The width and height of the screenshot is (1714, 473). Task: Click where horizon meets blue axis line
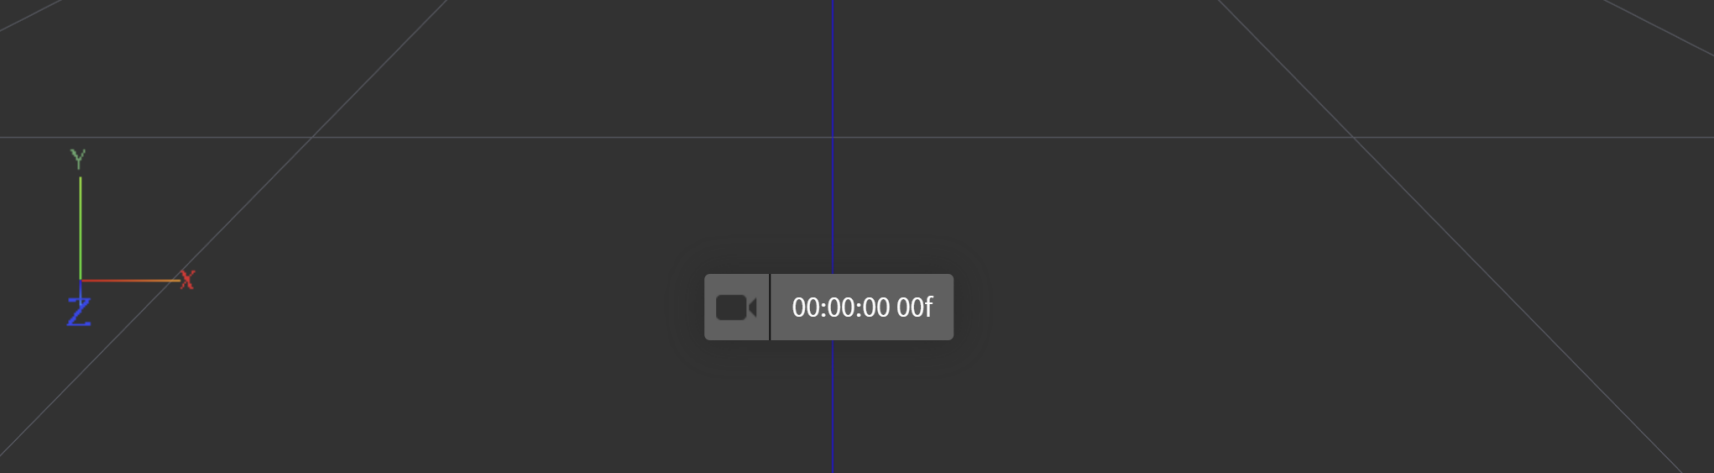point(832,137)
